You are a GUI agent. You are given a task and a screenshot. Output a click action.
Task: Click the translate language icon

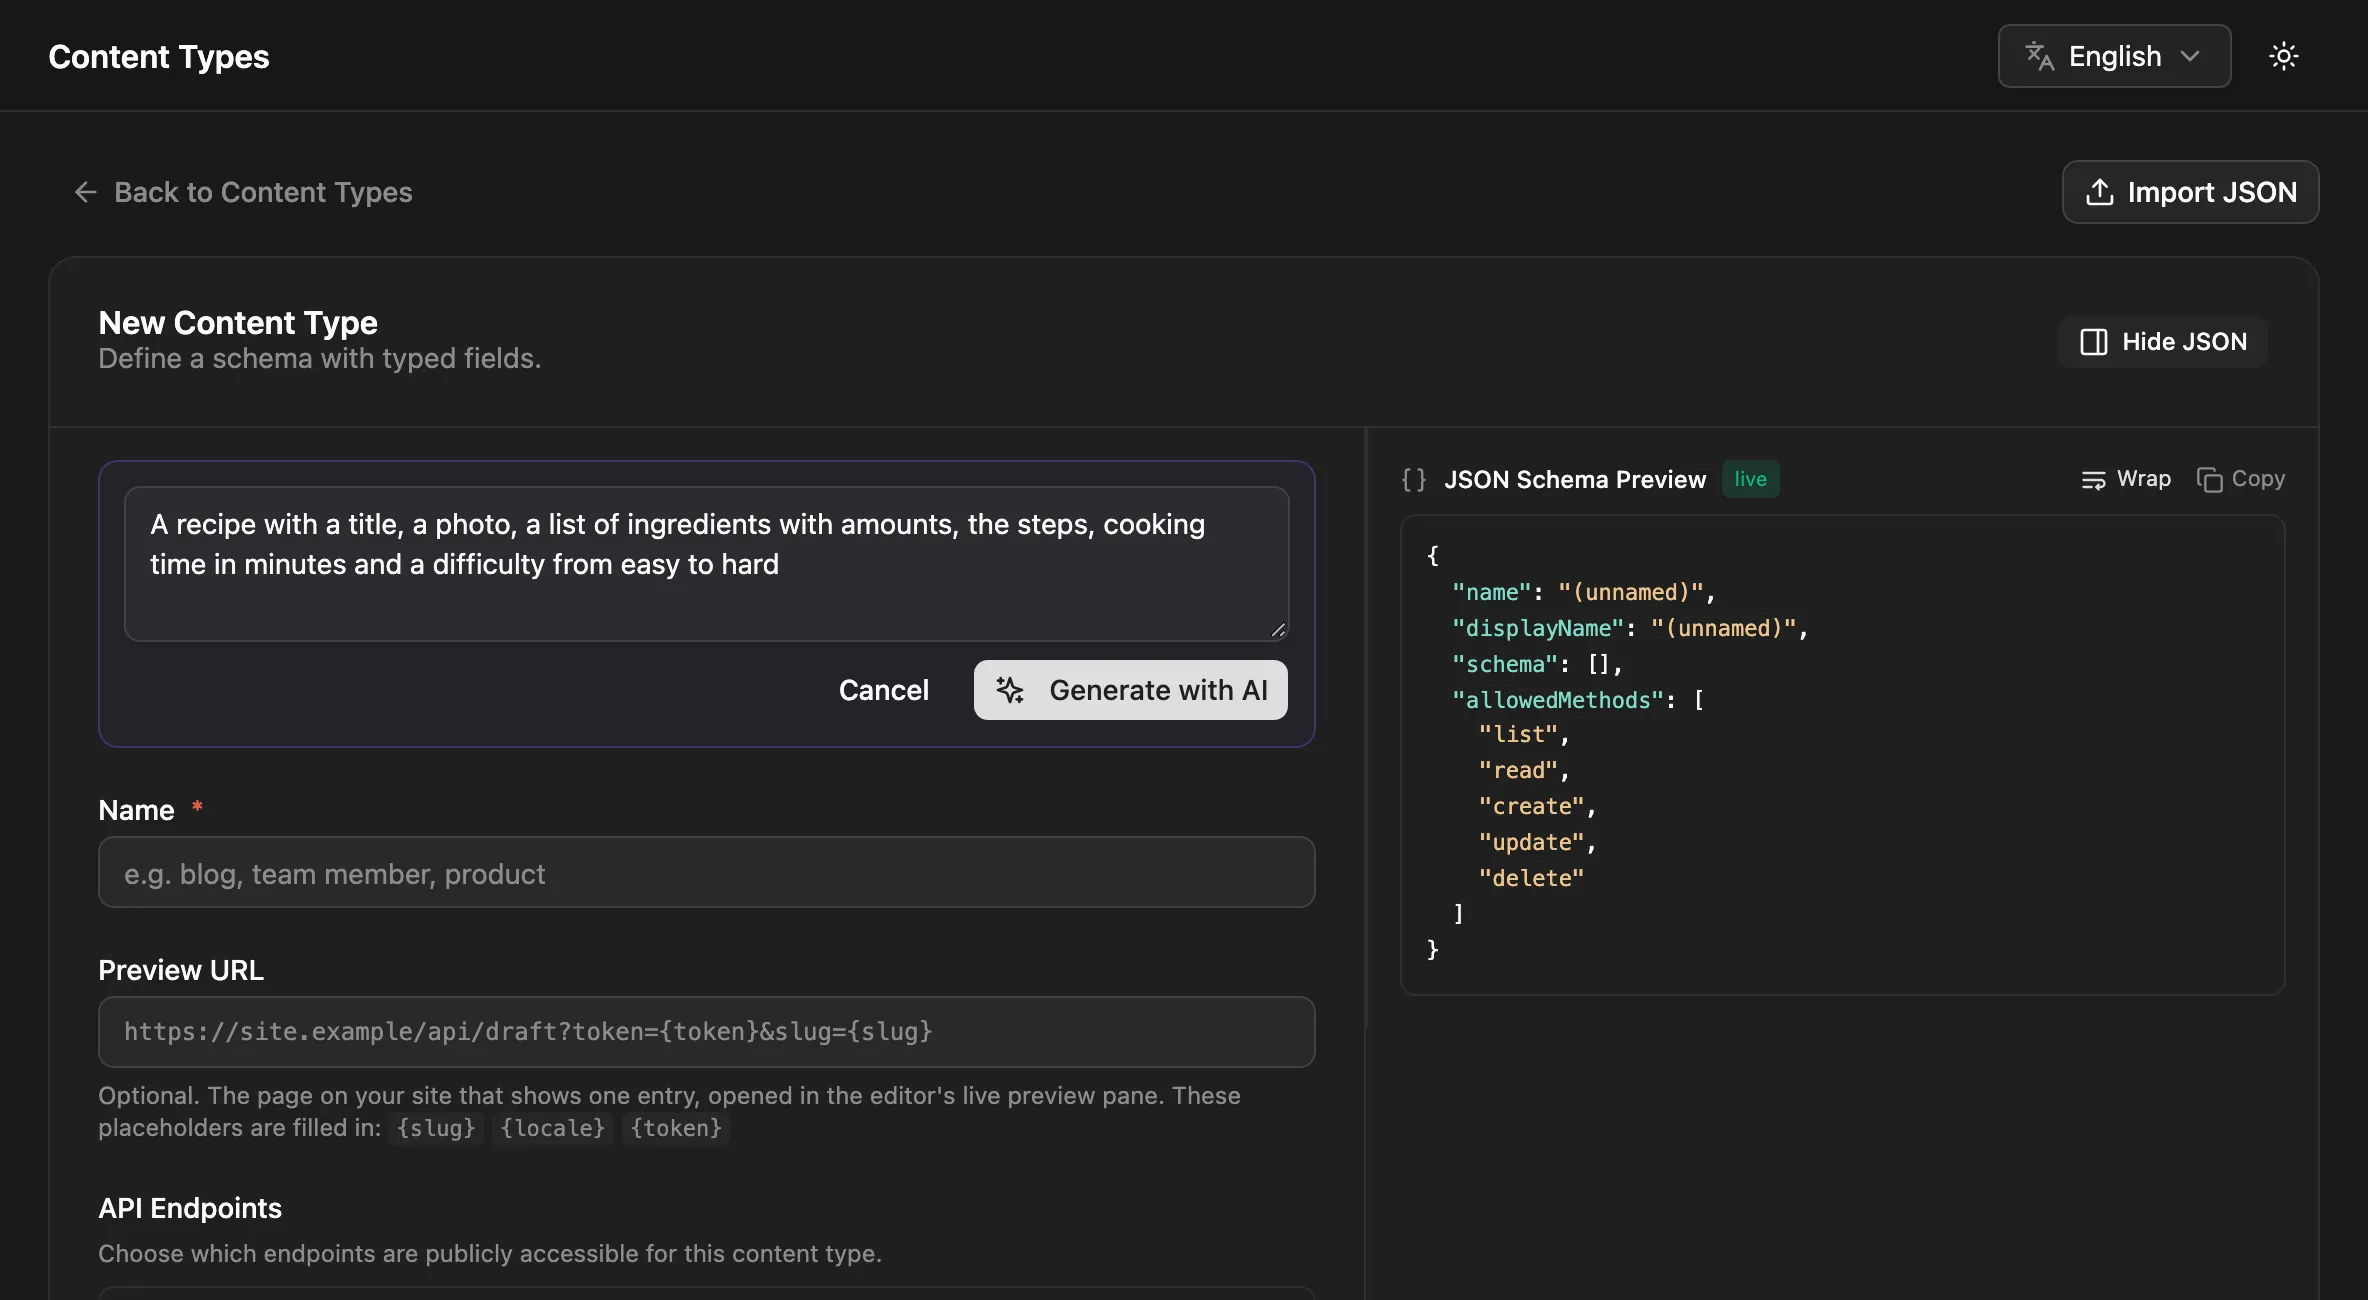point(2040,56)
